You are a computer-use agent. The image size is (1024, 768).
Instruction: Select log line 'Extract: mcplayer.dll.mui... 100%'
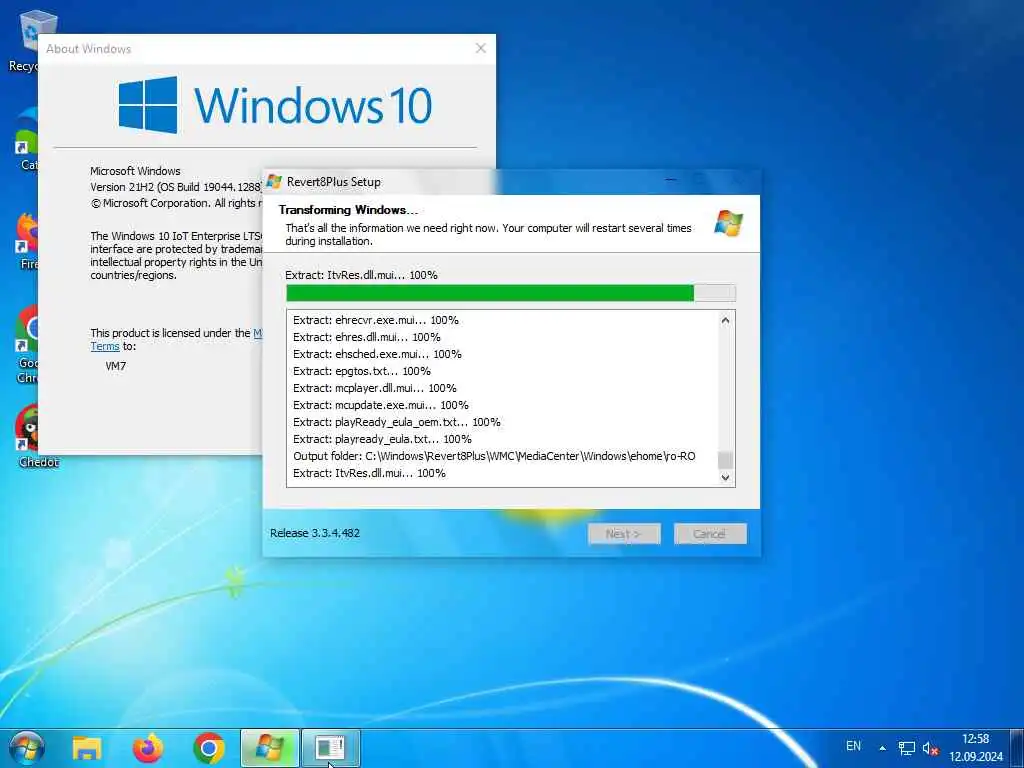tap(374, 388)
